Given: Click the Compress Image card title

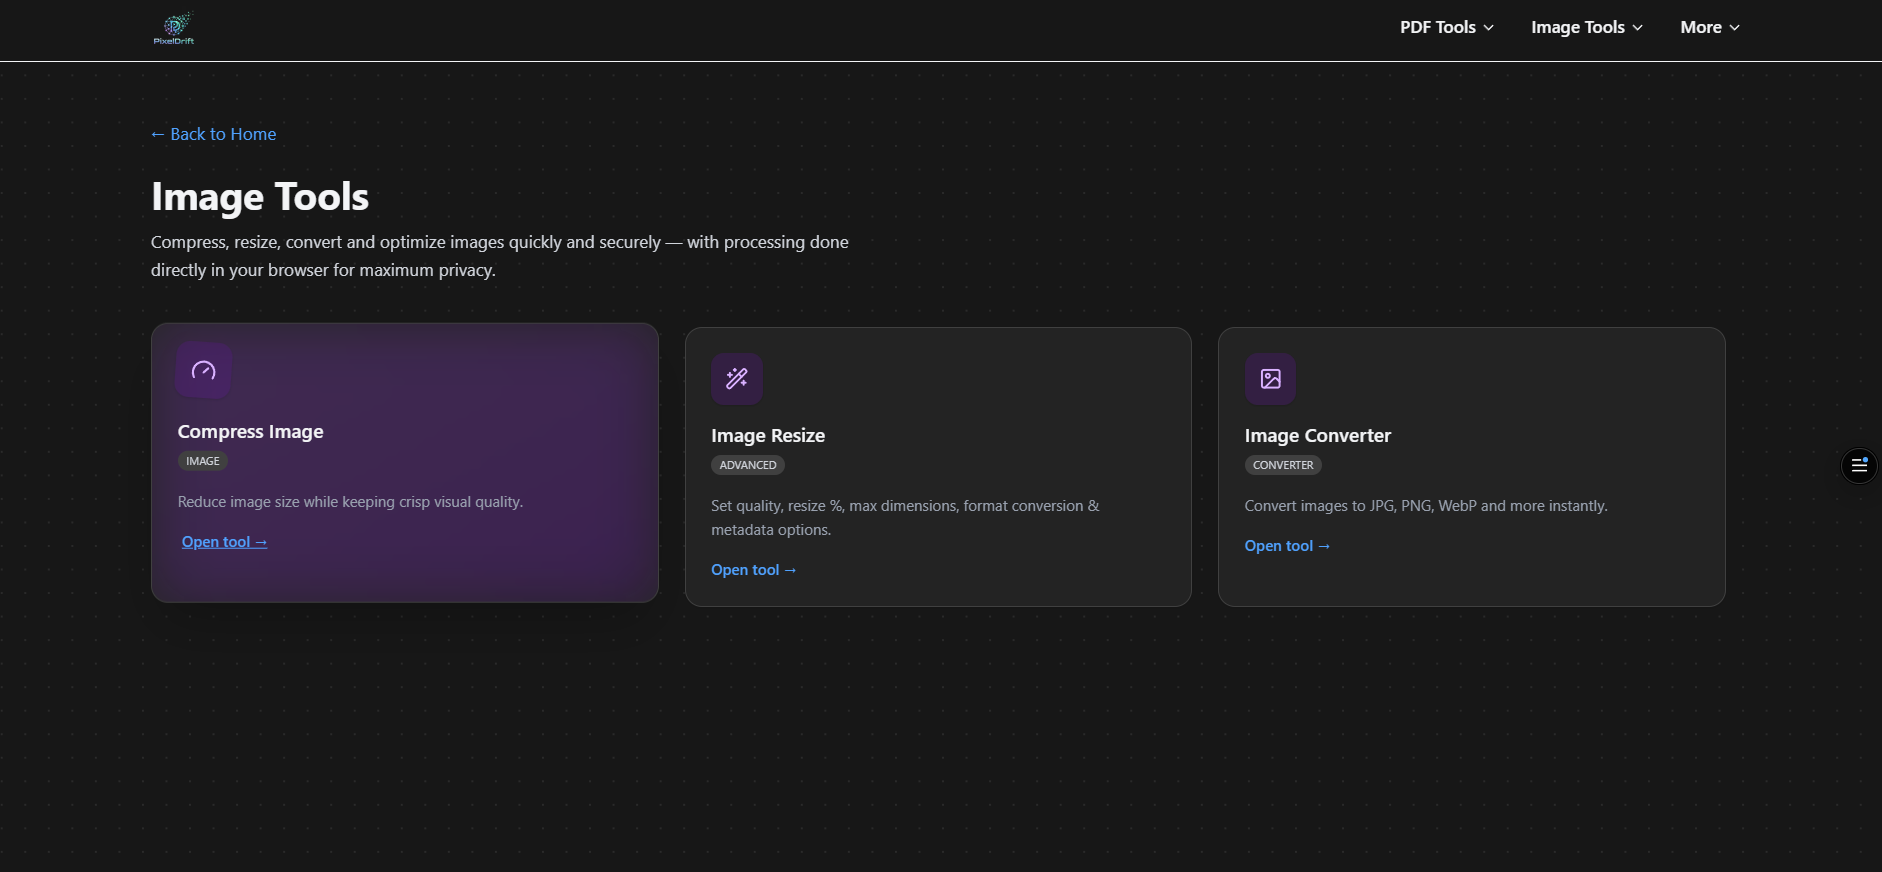Looking at the screenshot, I should (x=251, y=432).
